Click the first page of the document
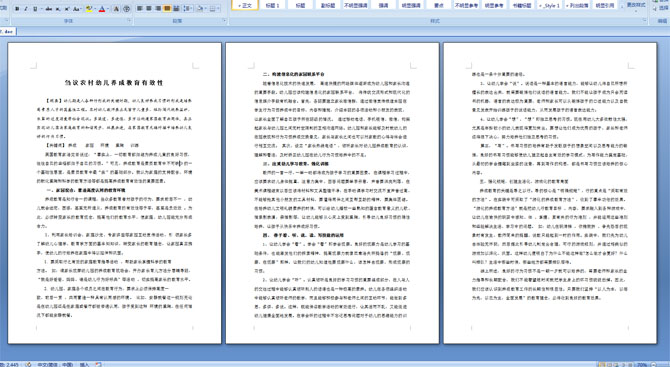 (115, 193)
